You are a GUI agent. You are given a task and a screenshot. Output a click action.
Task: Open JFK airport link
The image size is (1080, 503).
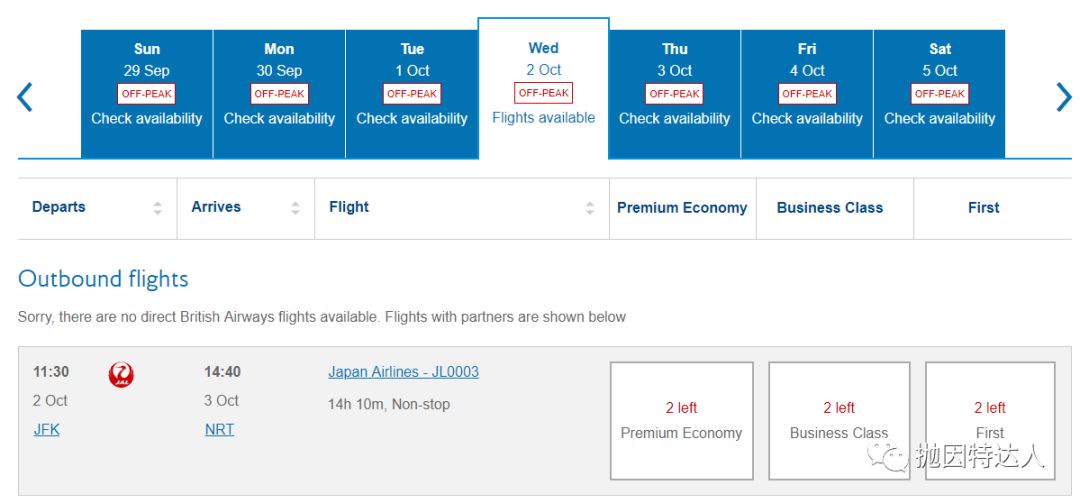[x=46, y=430]
